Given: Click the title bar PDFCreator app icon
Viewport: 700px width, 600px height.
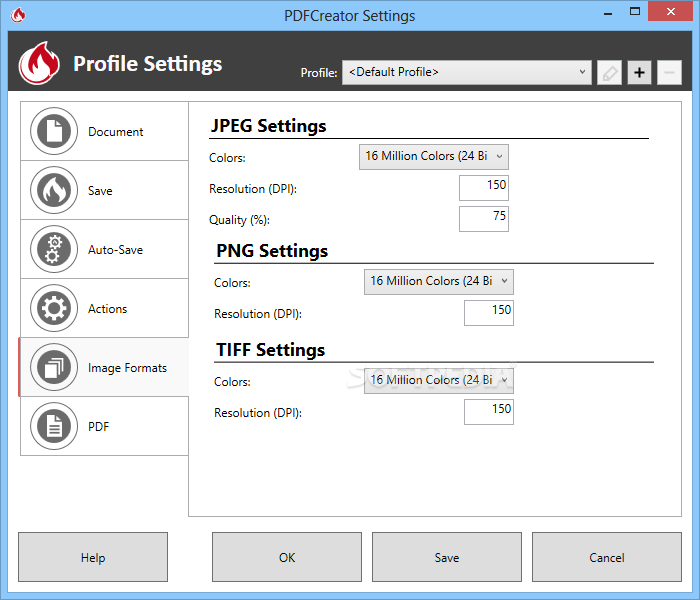Looking at the screenshot, I should [x=18, y=15].
